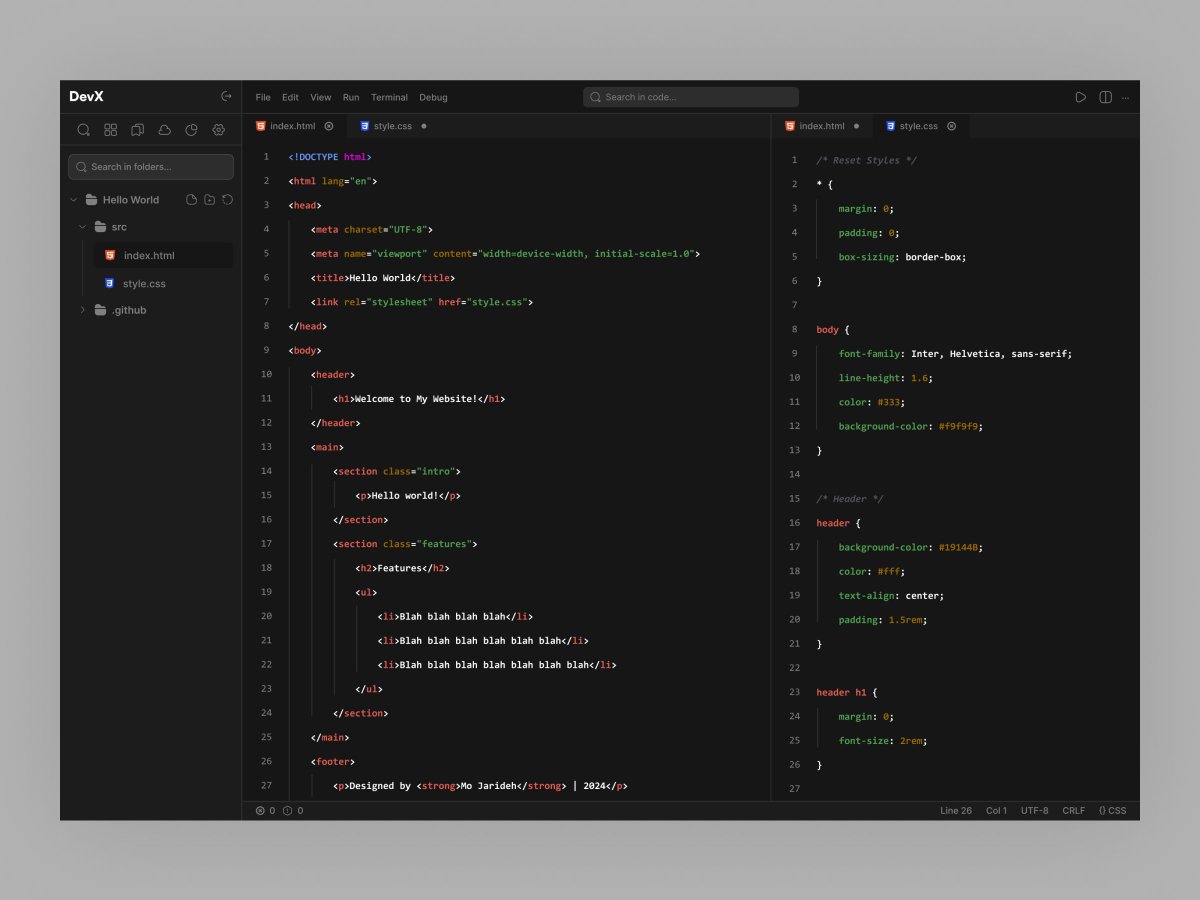The image size is (1200, 900).
Task: Click the errors count icon in status bar
Action: click(260, 811)
